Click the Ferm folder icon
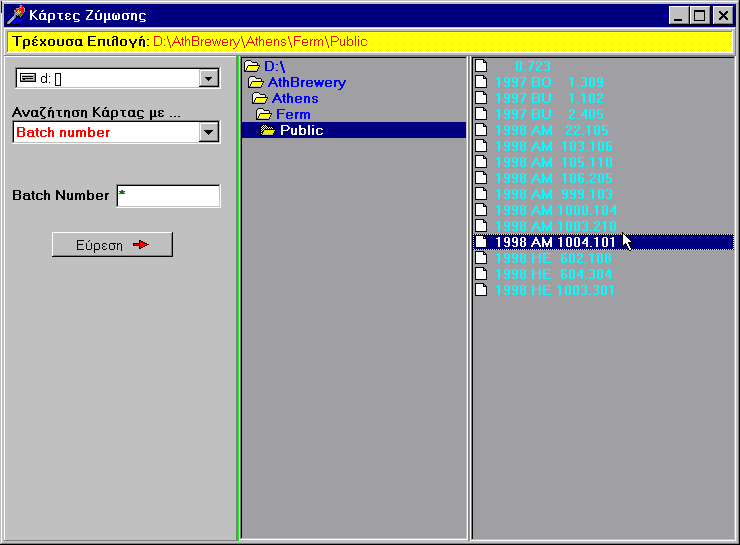740x545 pixels. (x=264, y=115)
